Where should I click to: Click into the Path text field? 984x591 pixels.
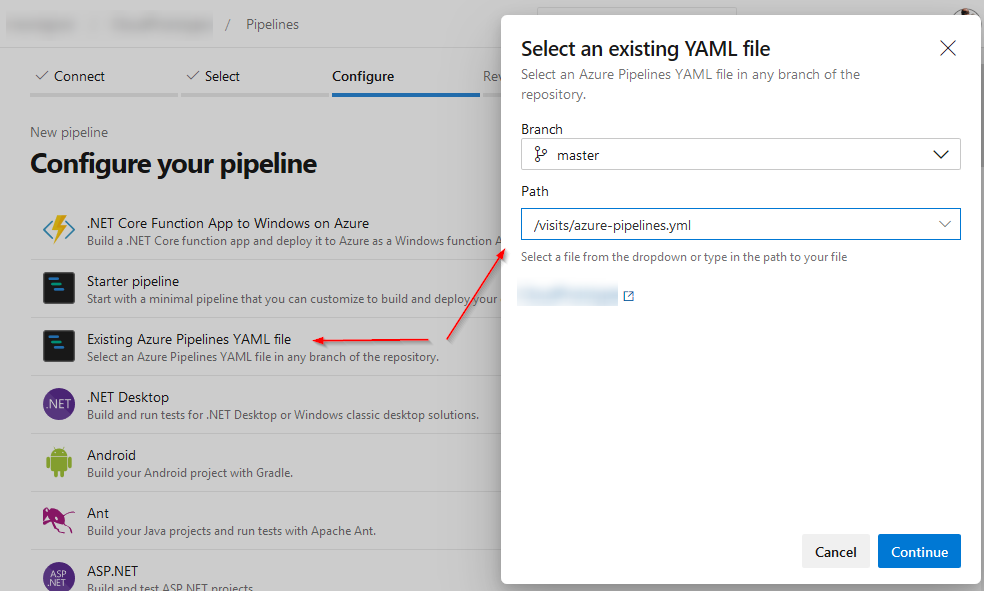(720, 224)
